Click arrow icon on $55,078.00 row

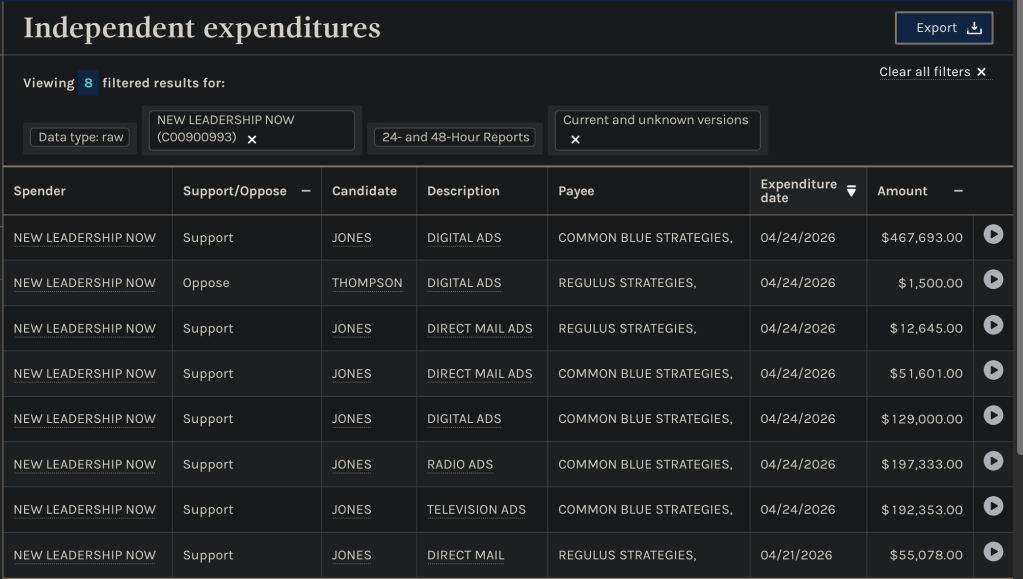(x=992, y=551)
